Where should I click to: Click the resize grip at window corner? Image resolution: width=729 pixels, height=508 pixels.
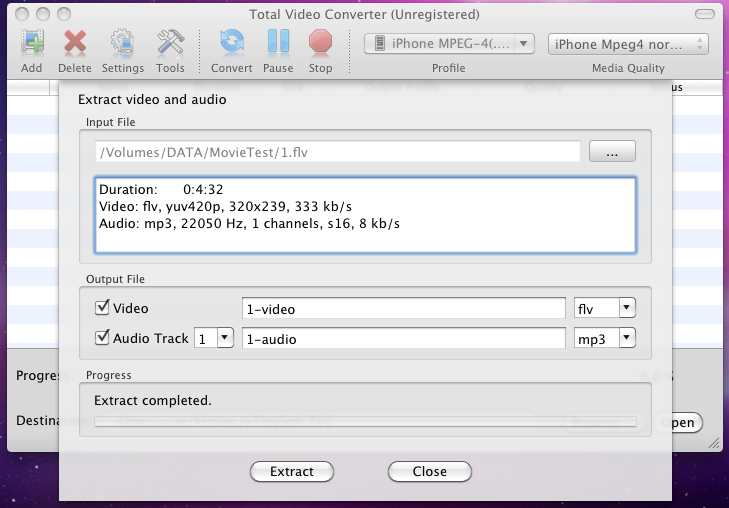715,443
